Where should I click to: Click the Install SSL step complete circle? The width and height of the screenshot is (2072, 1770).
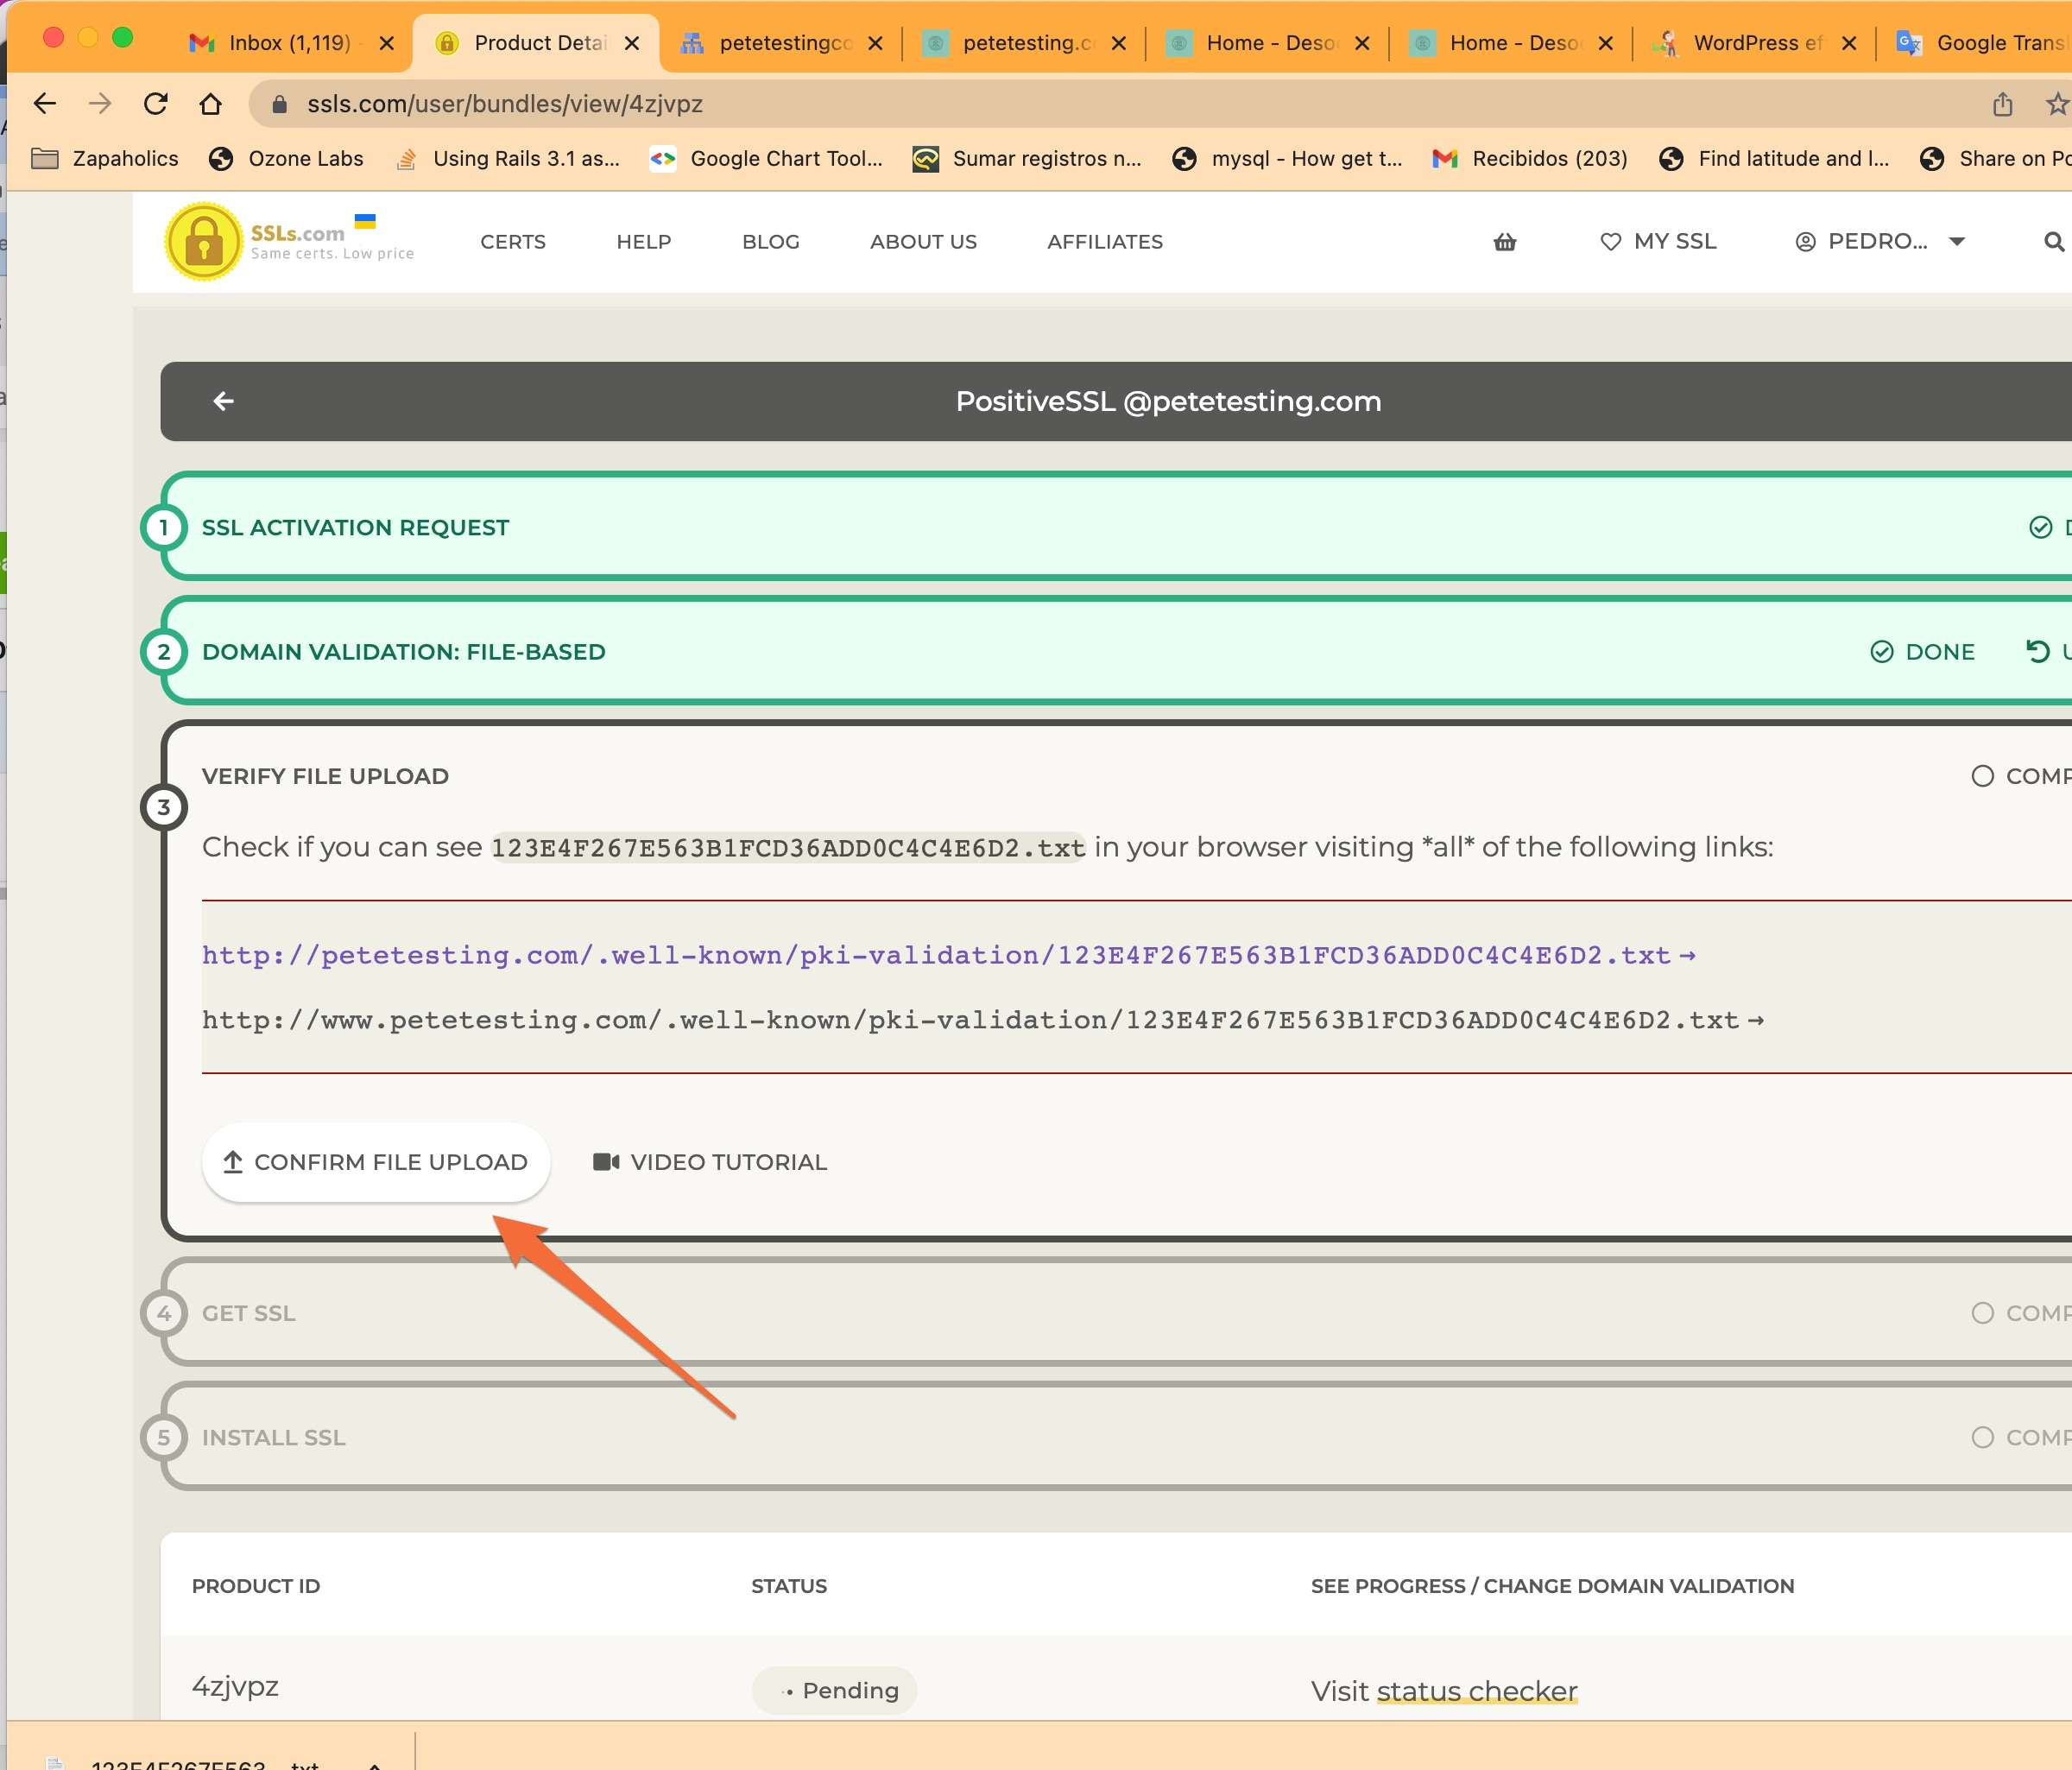point(1982,1437)
